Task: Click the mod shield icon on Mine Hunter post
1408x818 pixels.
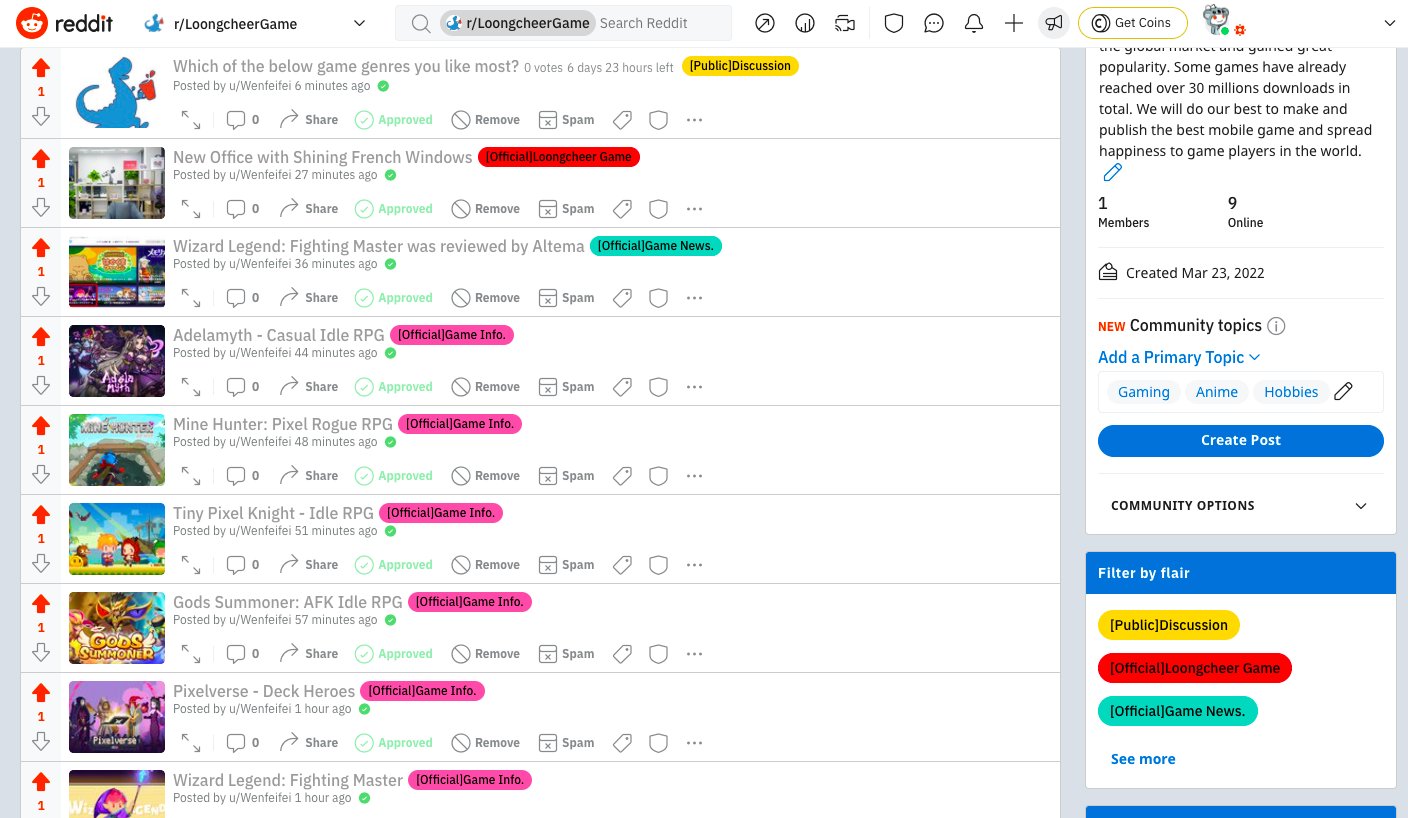Action: 658,476
